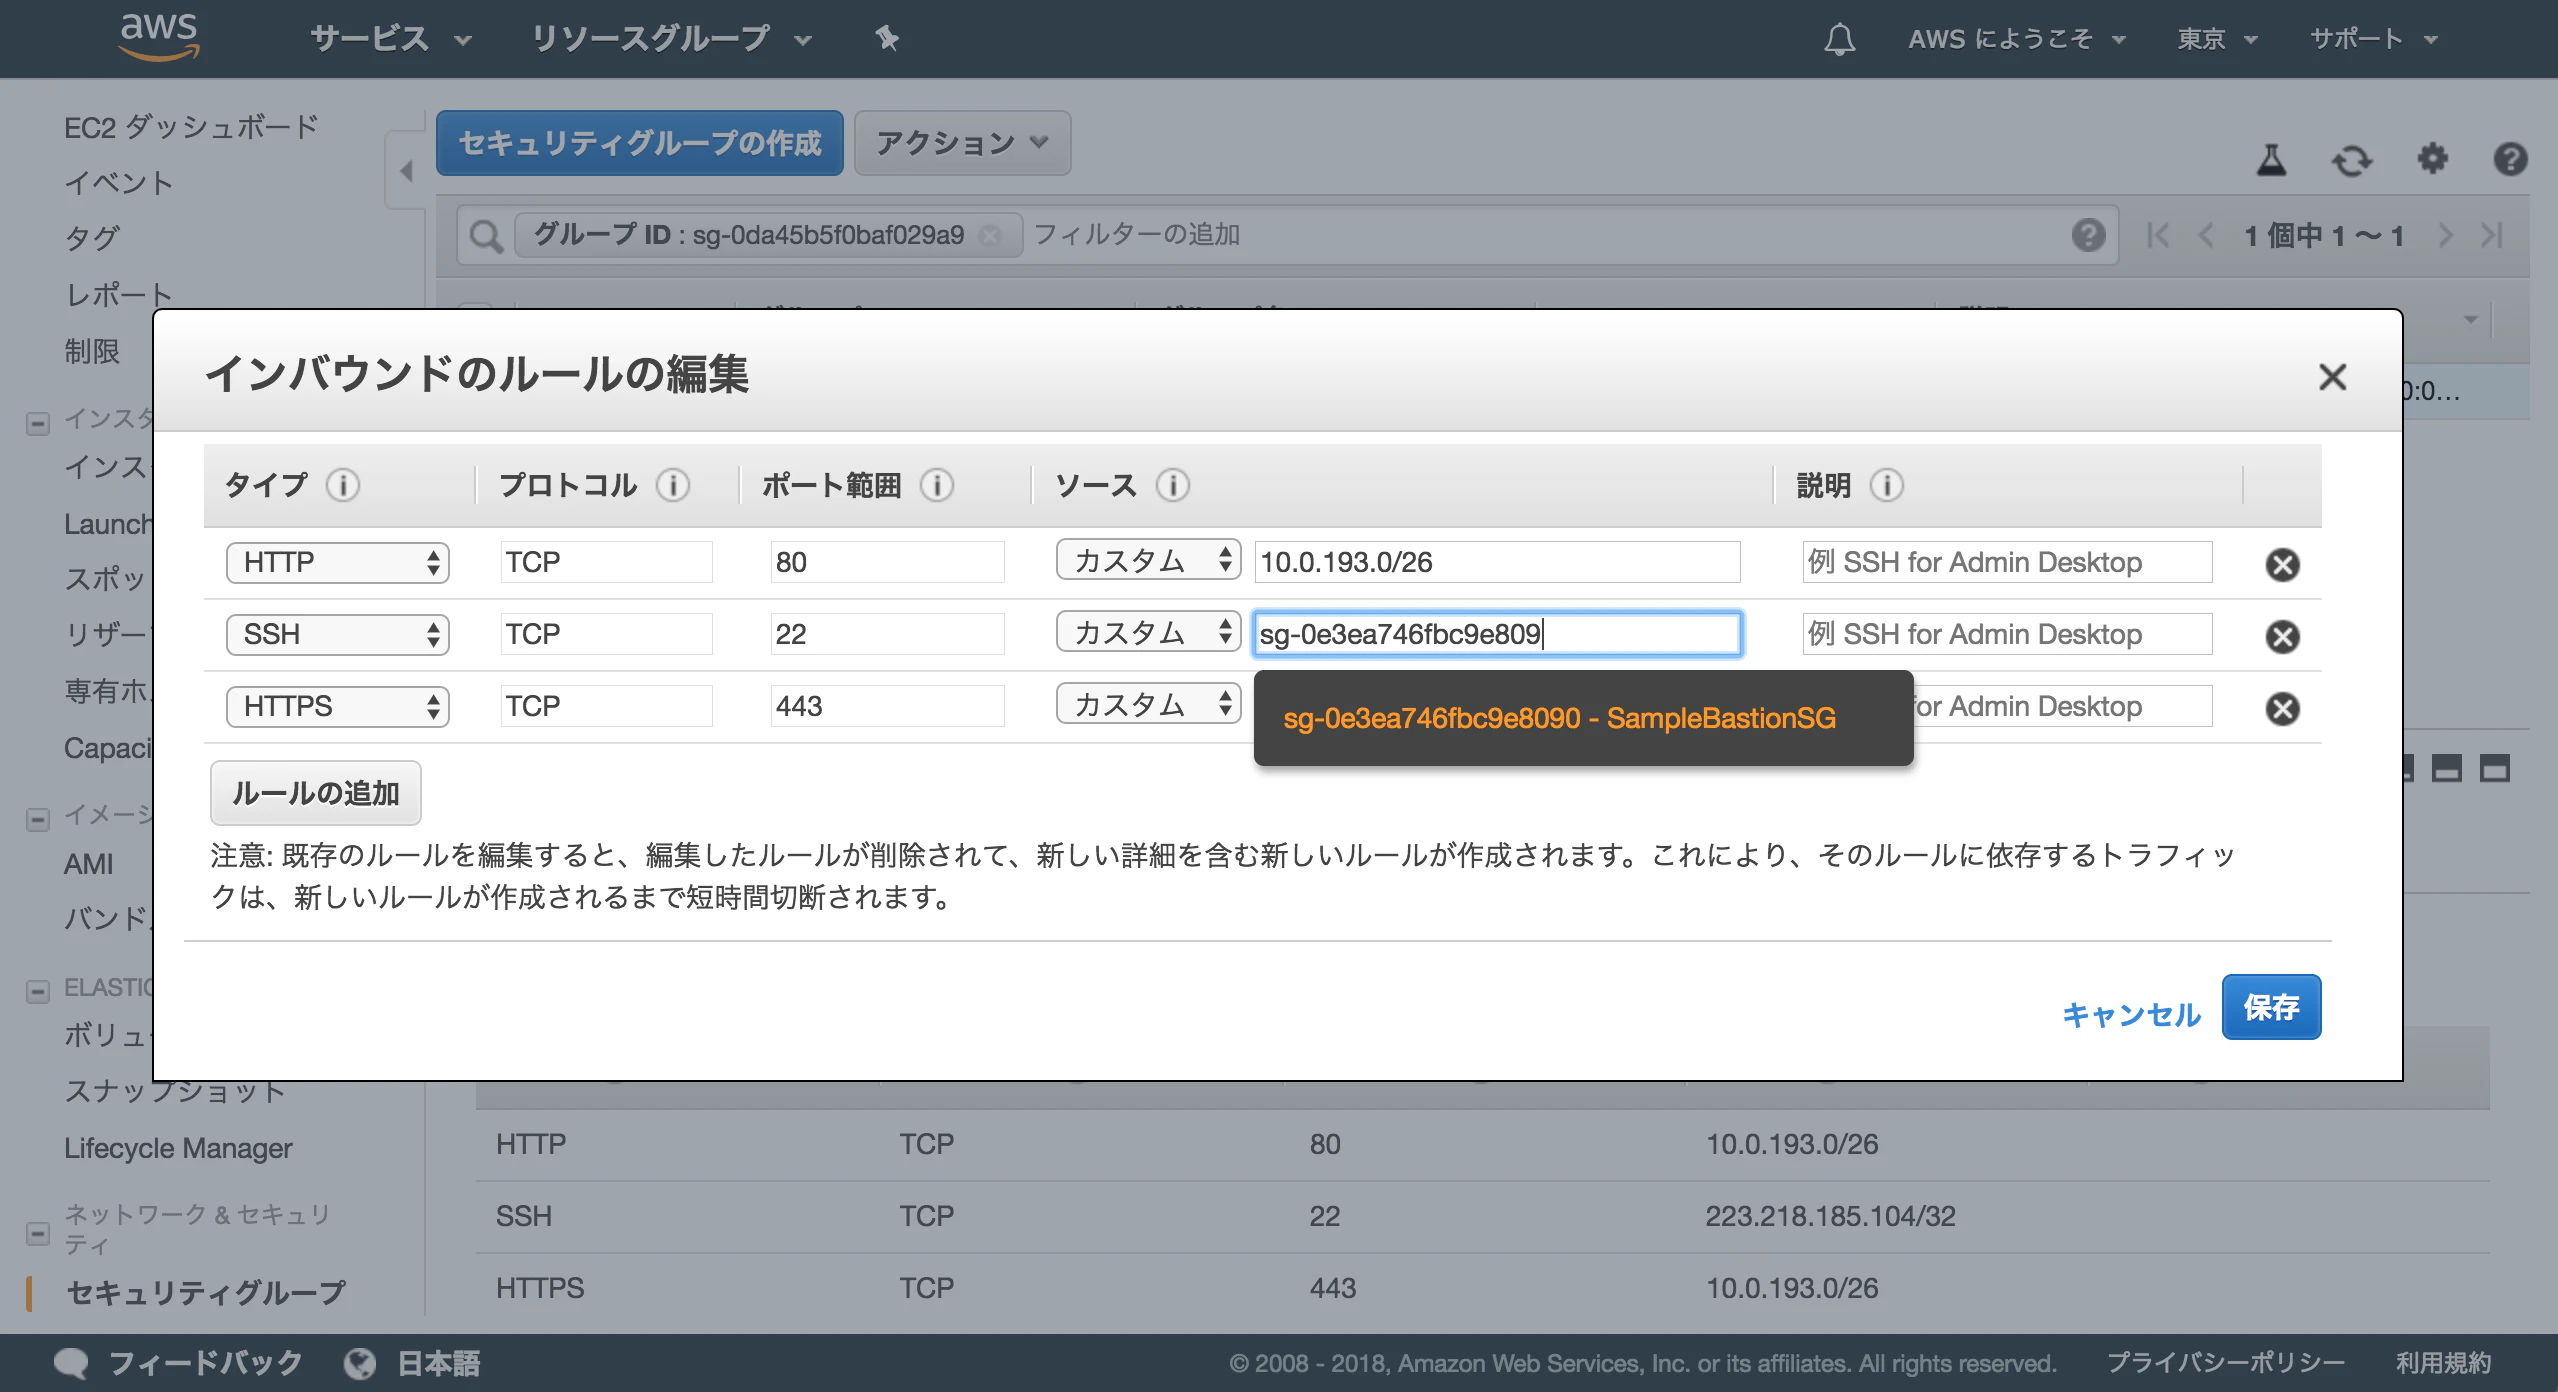2558x1392 pixels.
Task: Close the インバウンドのルールの編集 dialog
Action: [x=2333, y=377]
